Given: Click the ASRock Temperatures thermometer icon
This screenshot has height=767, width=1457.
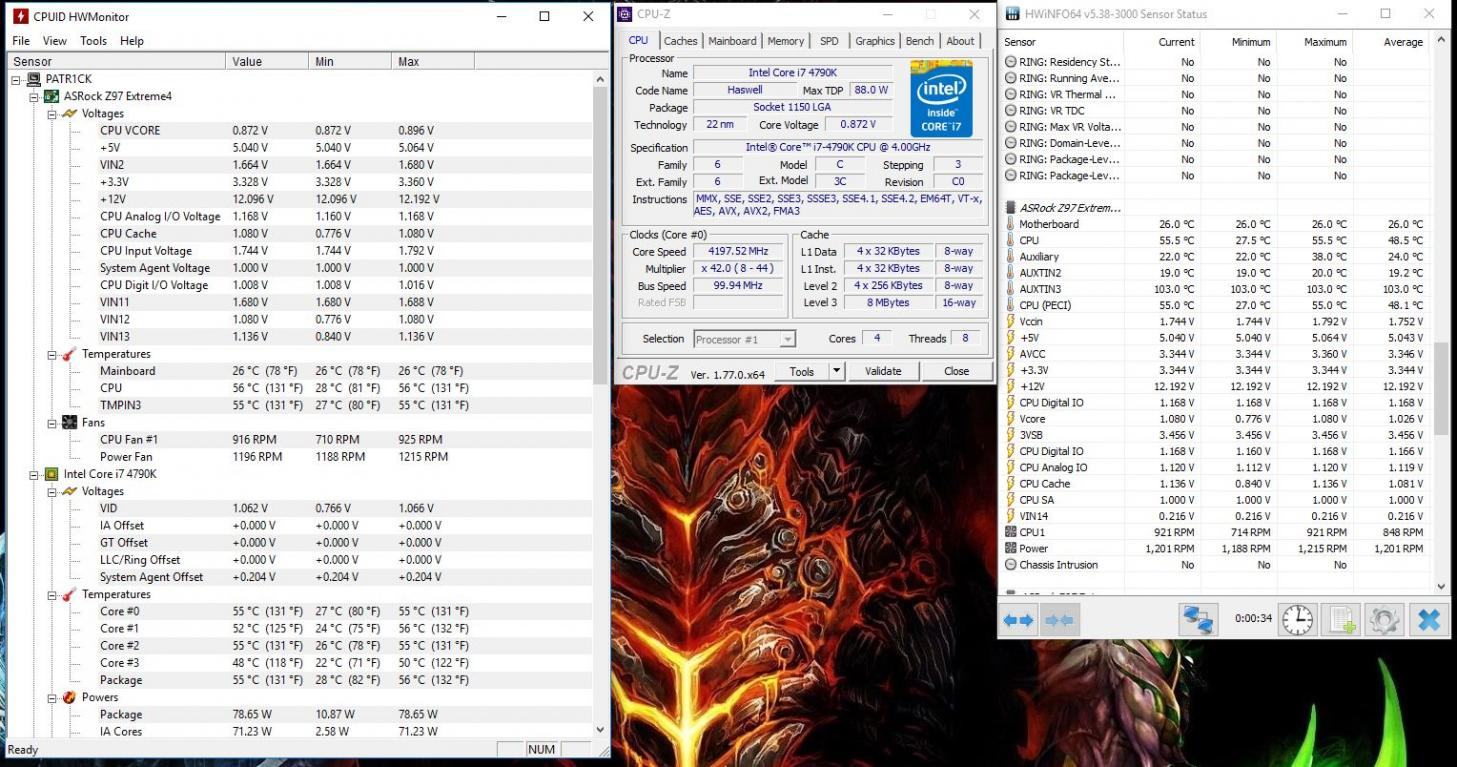Looking at the screenshot, I should click(x=70, y=354).
